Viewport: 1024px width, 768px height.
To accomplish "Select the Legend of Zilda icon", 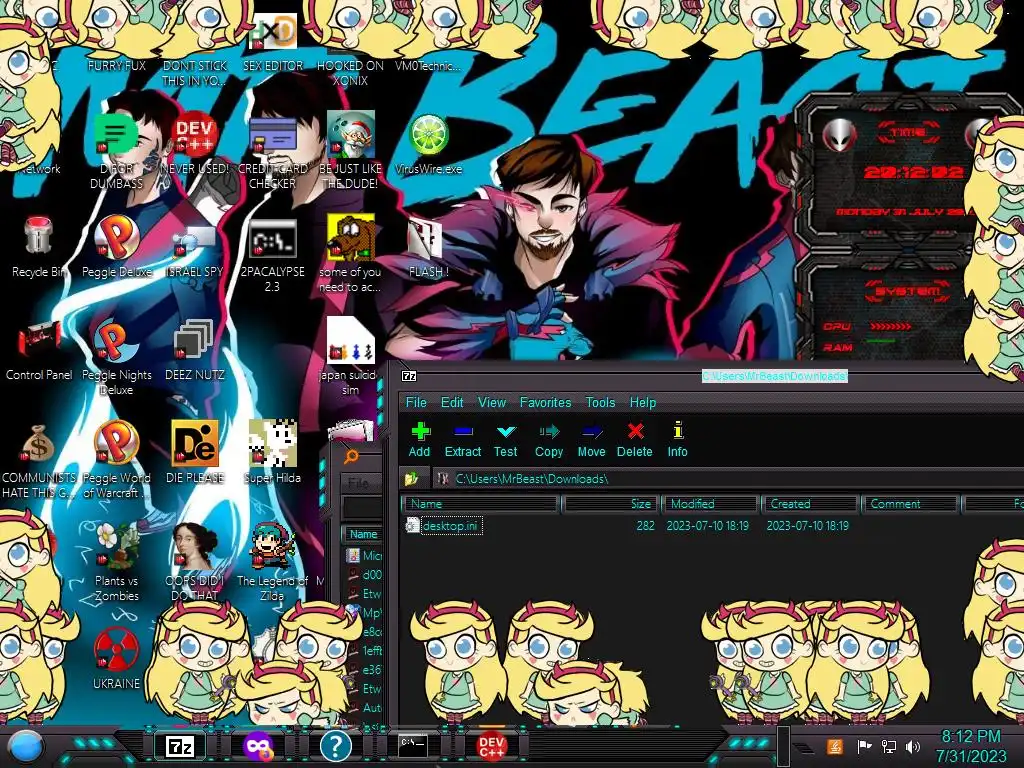I will [x=272, y=563].
